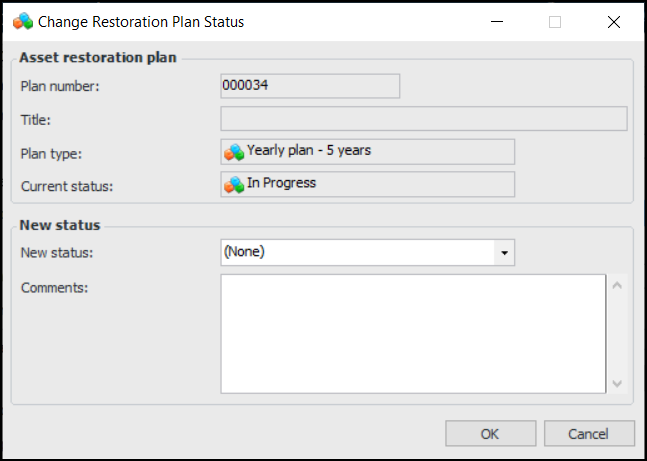
Task: Focus the Comments text area
Action: pos(412,334)
